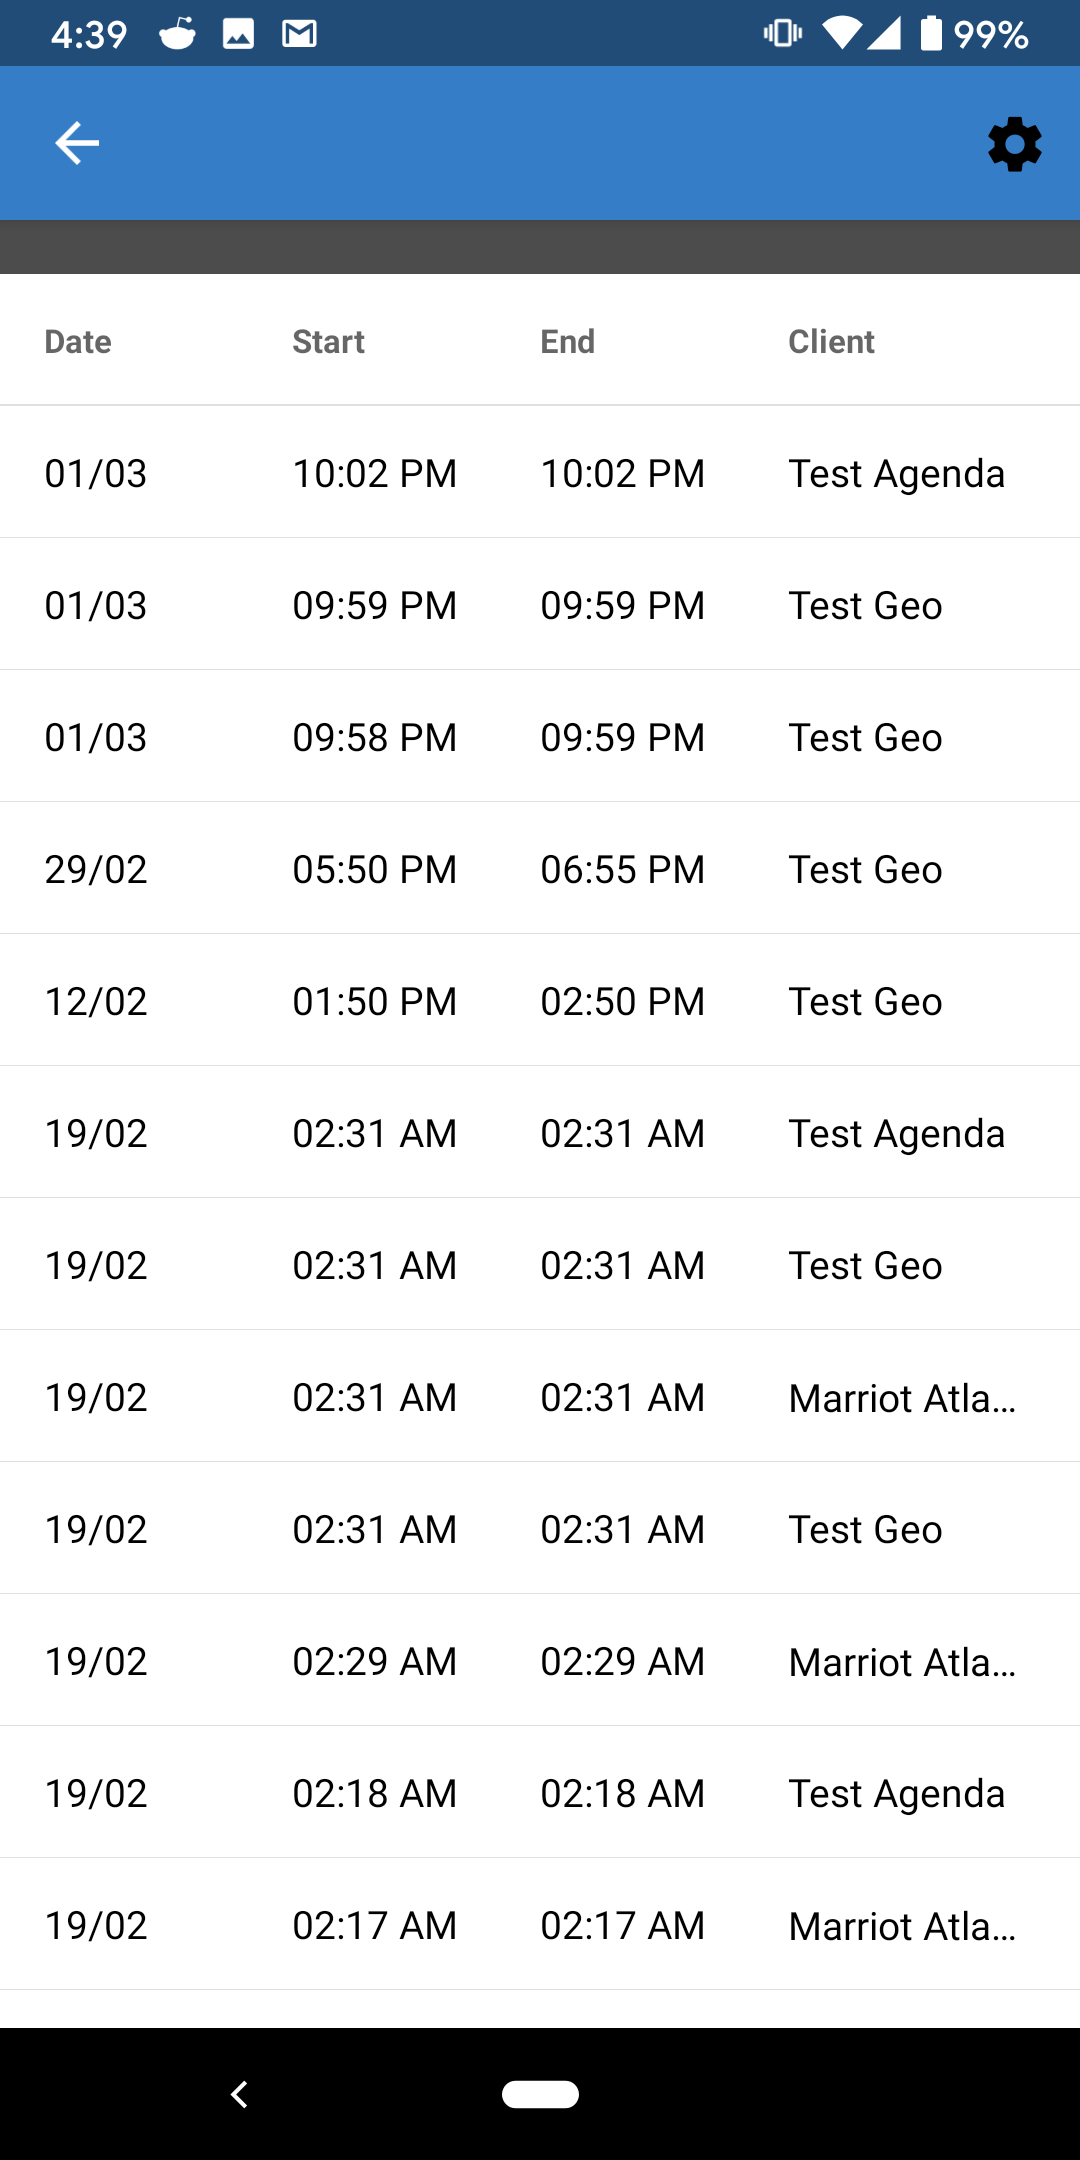1080x2160 pixels.
Task: Select the 02:17 AM Marriot Atla entry
Action: pyautogui.click(x=540, y=1925)
